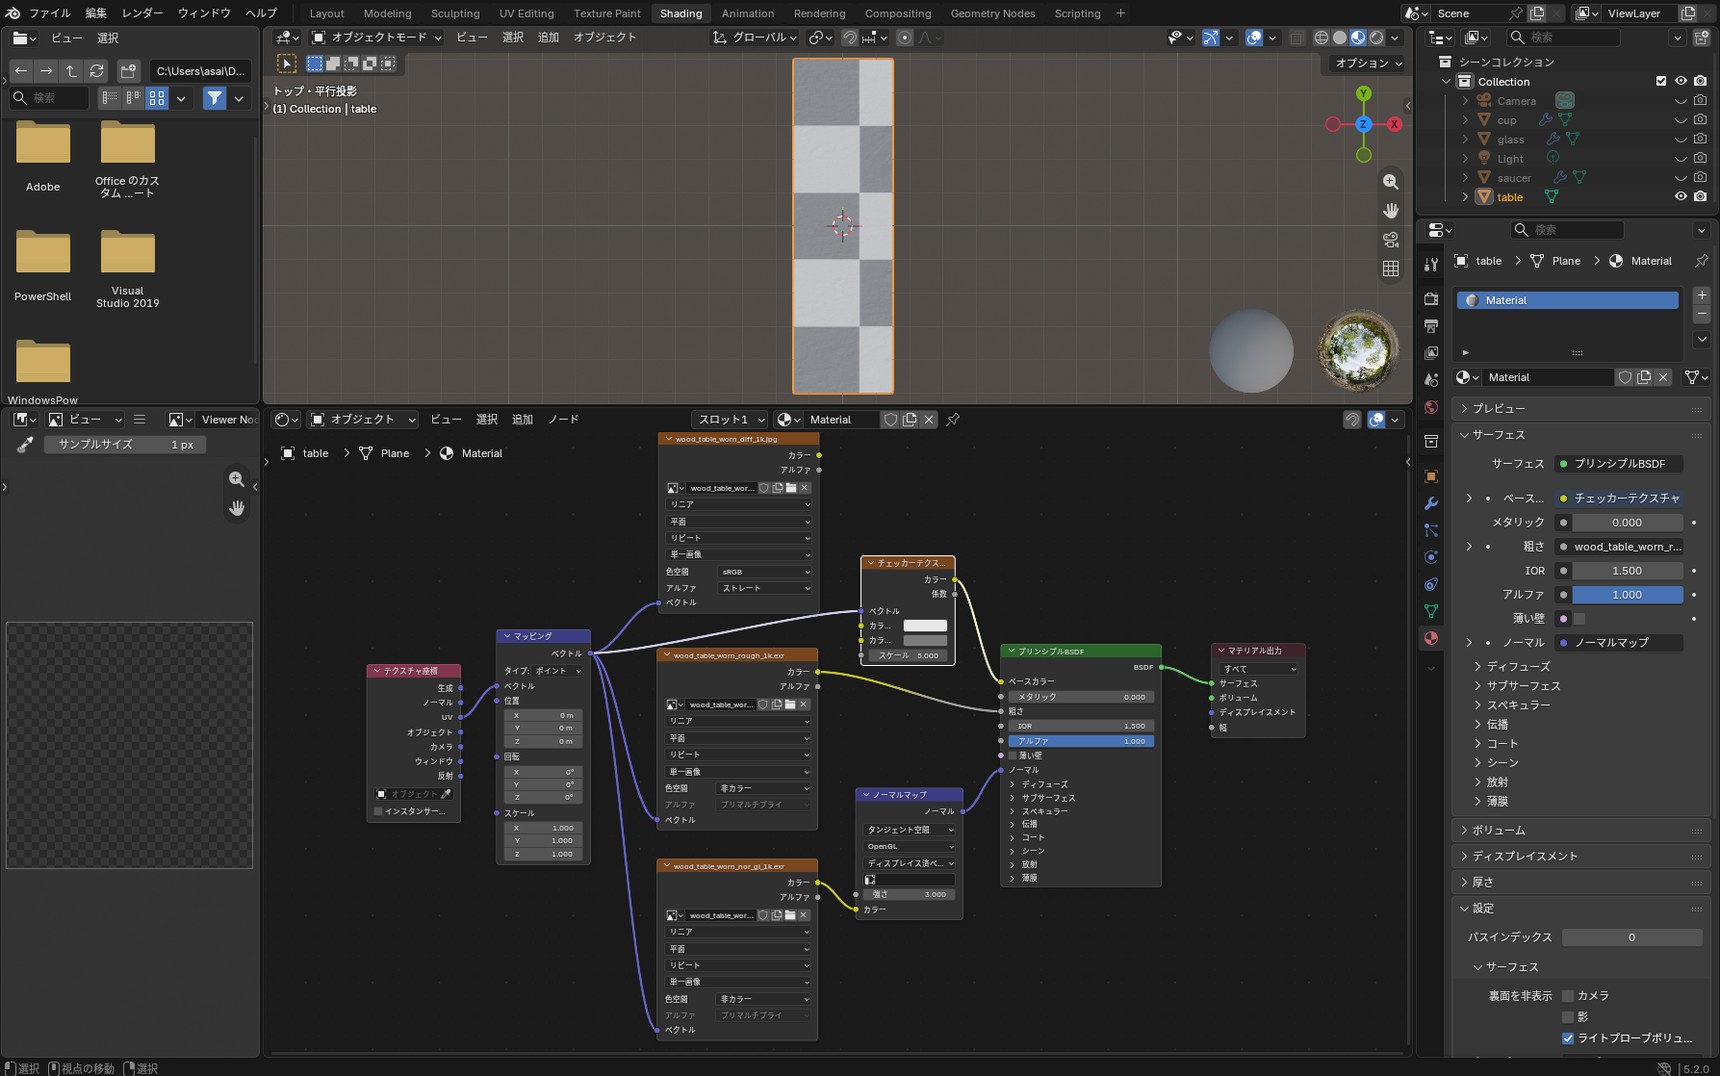Click the アルファ 1.000 slider in properties
Image resolution: width=1720 pixels, height=1076 pixels.
(1627, 595)
